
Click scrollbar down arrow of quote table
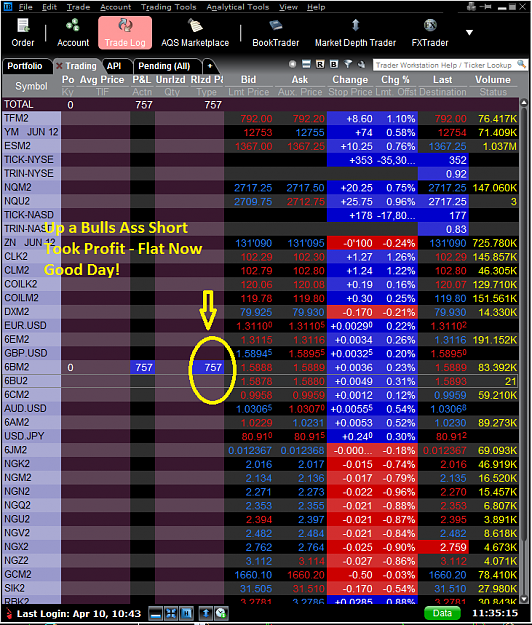(x=524, y=599)
